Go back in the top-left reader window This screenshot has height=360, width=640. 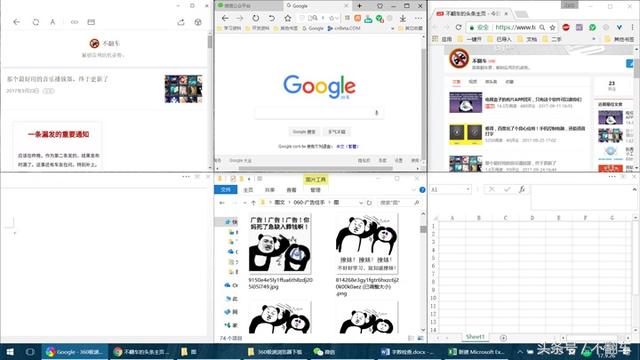[16, 22]
